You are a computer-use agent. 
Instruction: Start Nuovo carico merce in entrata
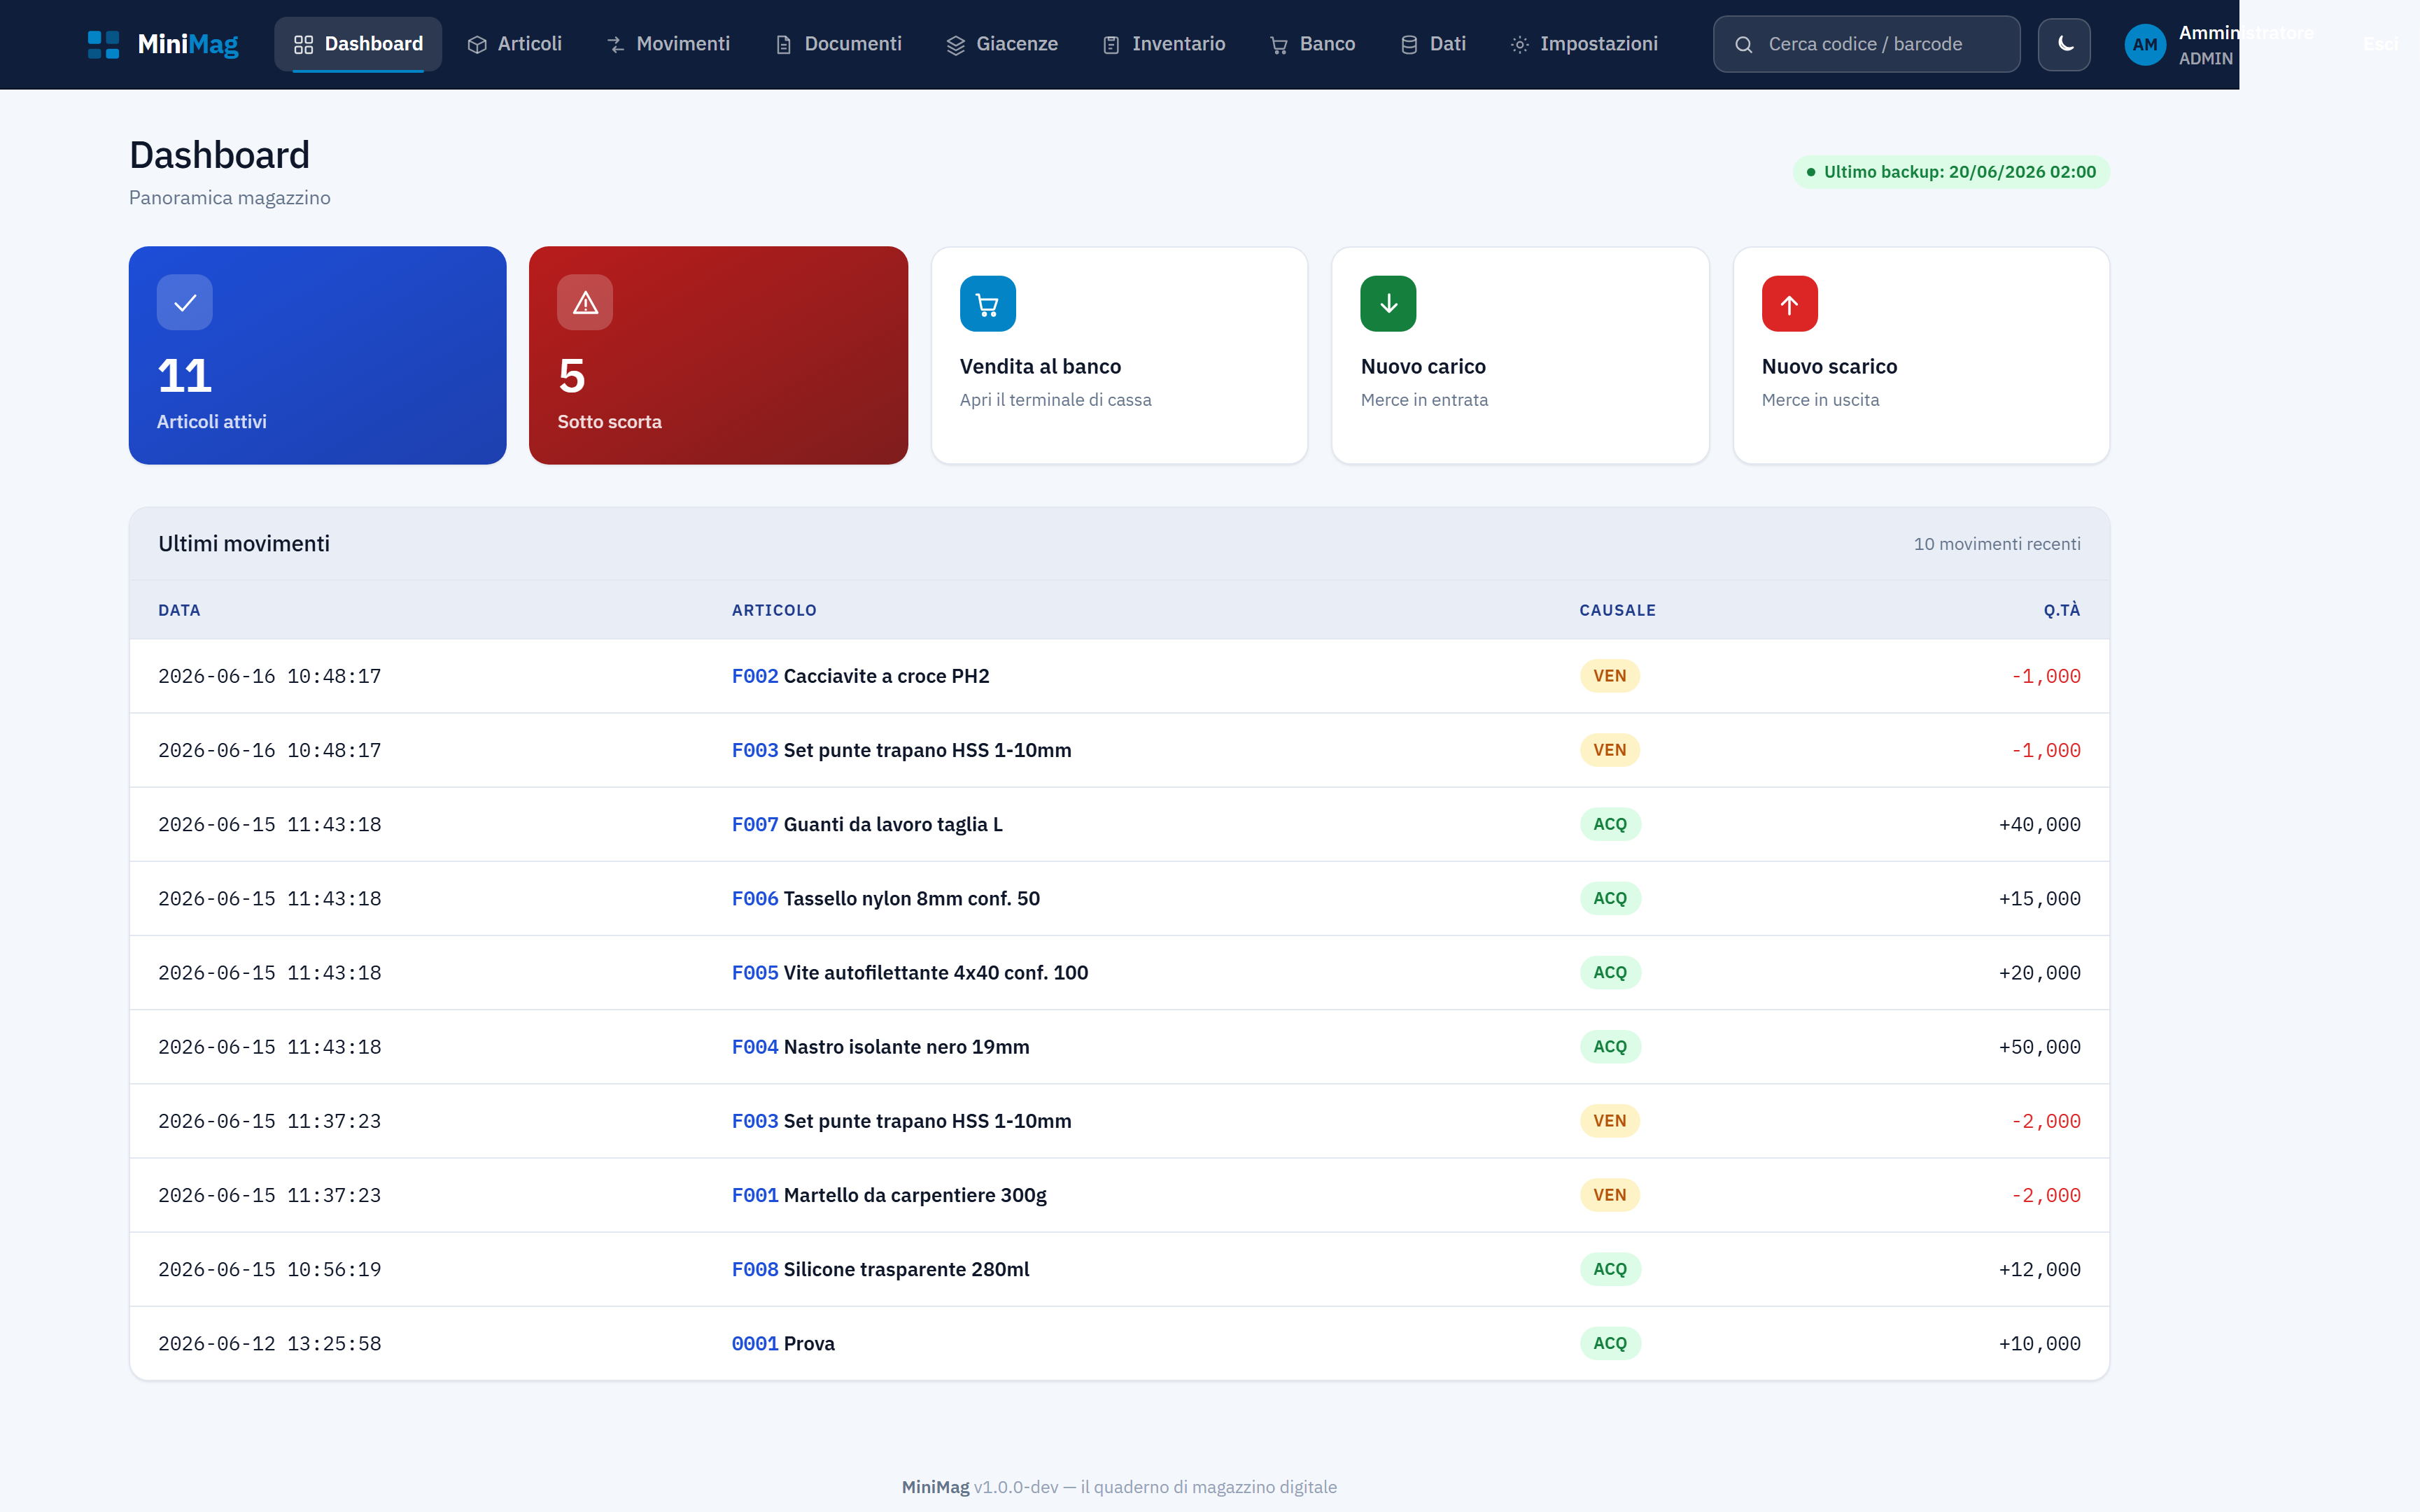pos(1520,355)
